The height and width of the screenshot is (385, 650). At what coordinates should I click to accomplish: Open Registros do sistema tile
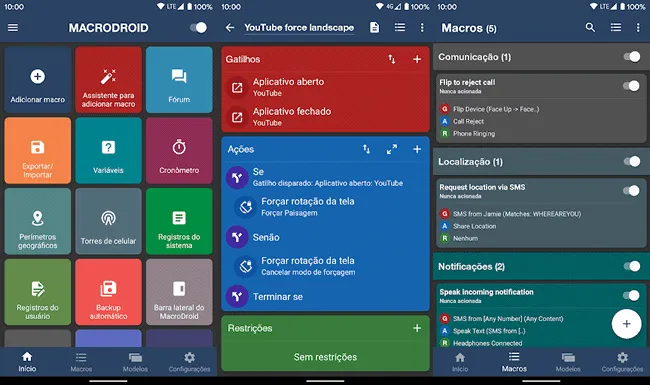pos(179,221)
